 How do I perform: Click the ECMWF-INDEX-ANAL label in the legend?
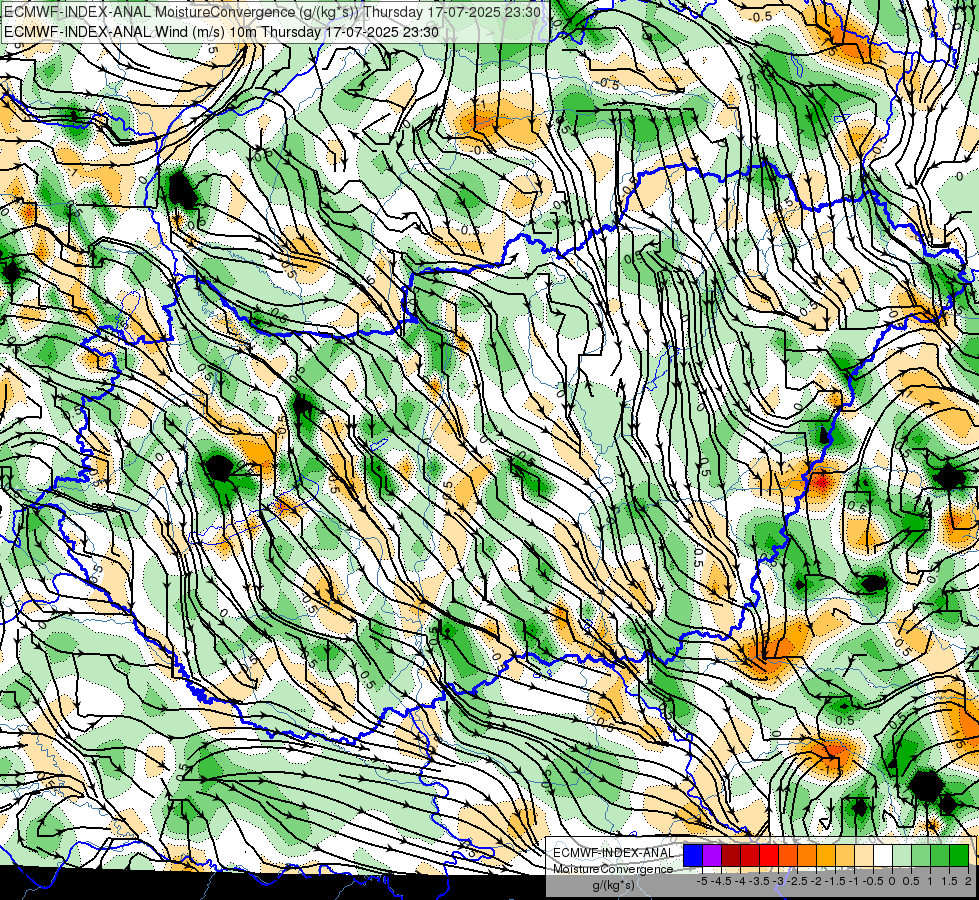tap(614, 853)
